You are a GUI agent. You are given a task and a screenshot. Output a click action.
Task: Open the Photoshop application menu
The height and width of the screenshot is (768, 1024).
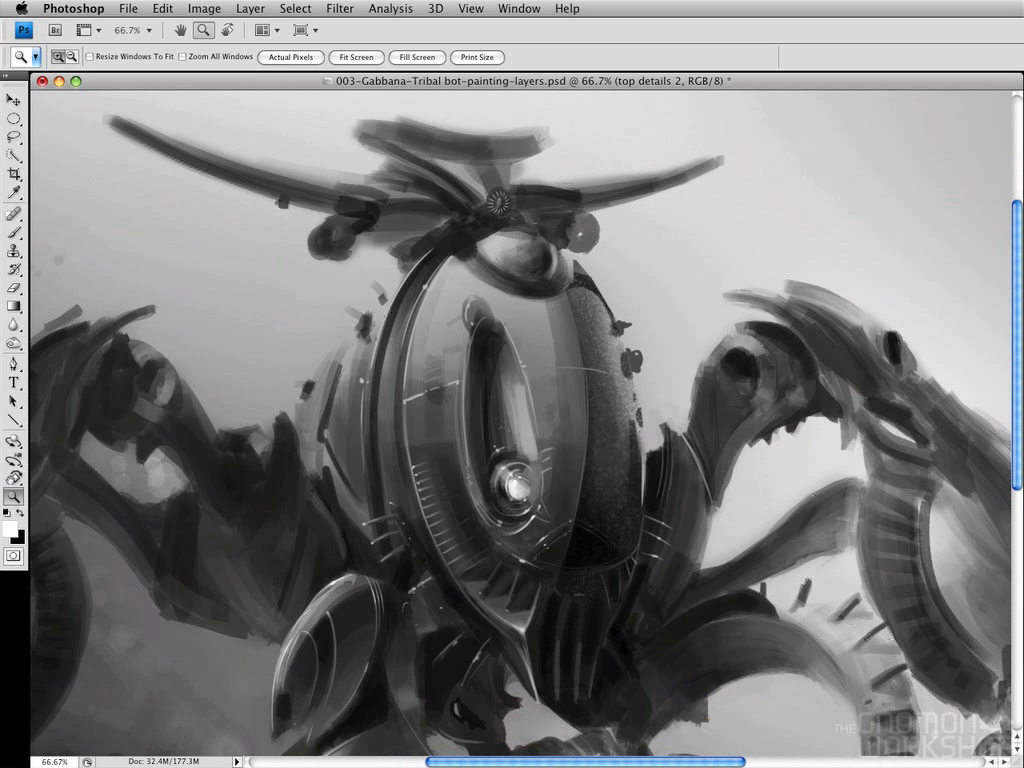coord(73,8)
